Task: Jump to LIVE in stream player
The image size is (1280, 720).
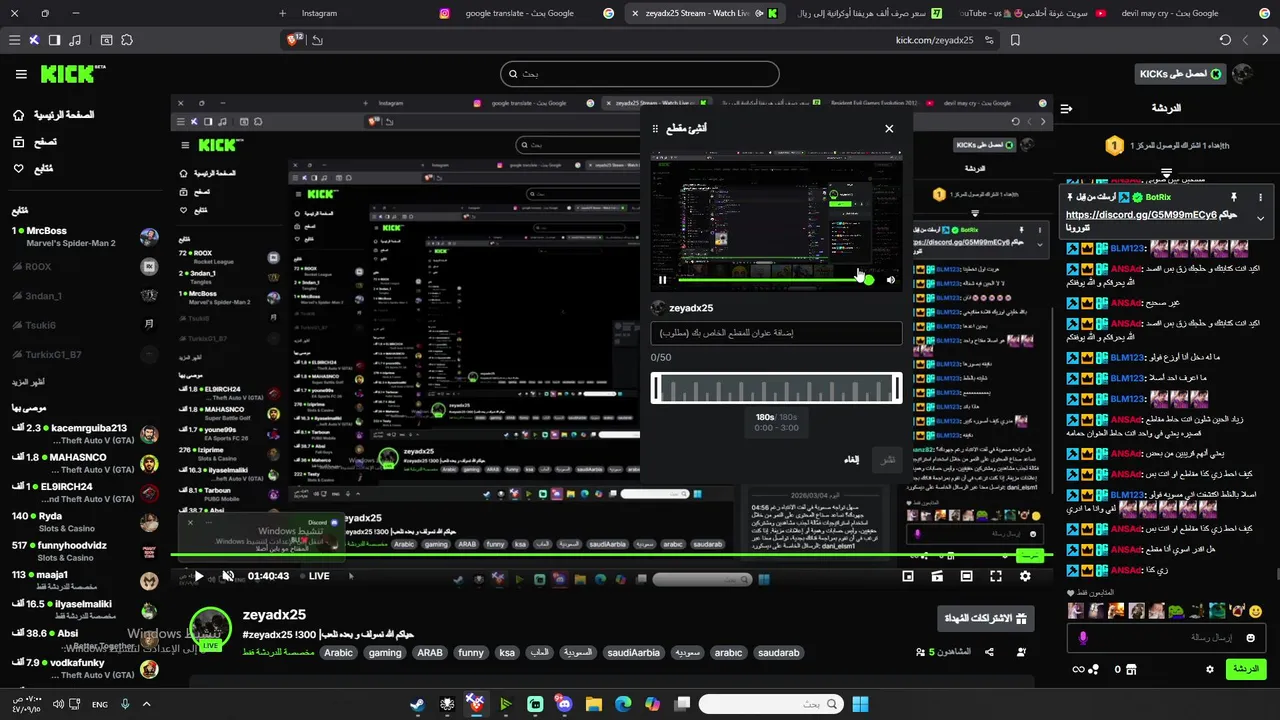Action: pyautogui.click(x=319, y=576)
